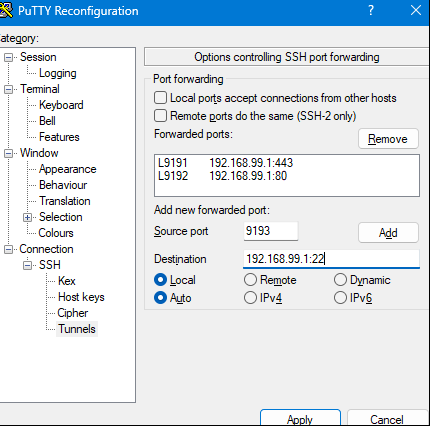Image resolution: width=430 pixels, height=426 pixels.
Task: Open the Logging category
Action: click(x=58, y=73)
